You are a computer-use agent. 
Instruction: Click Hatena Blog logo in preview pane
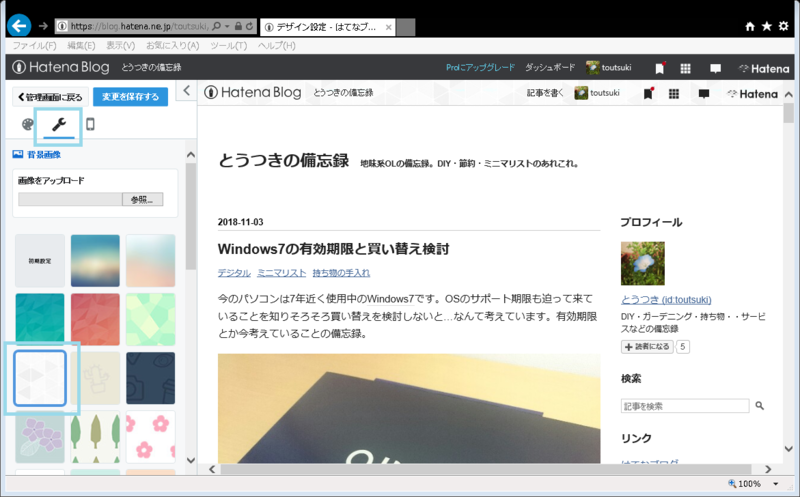[x=253, y=92]
